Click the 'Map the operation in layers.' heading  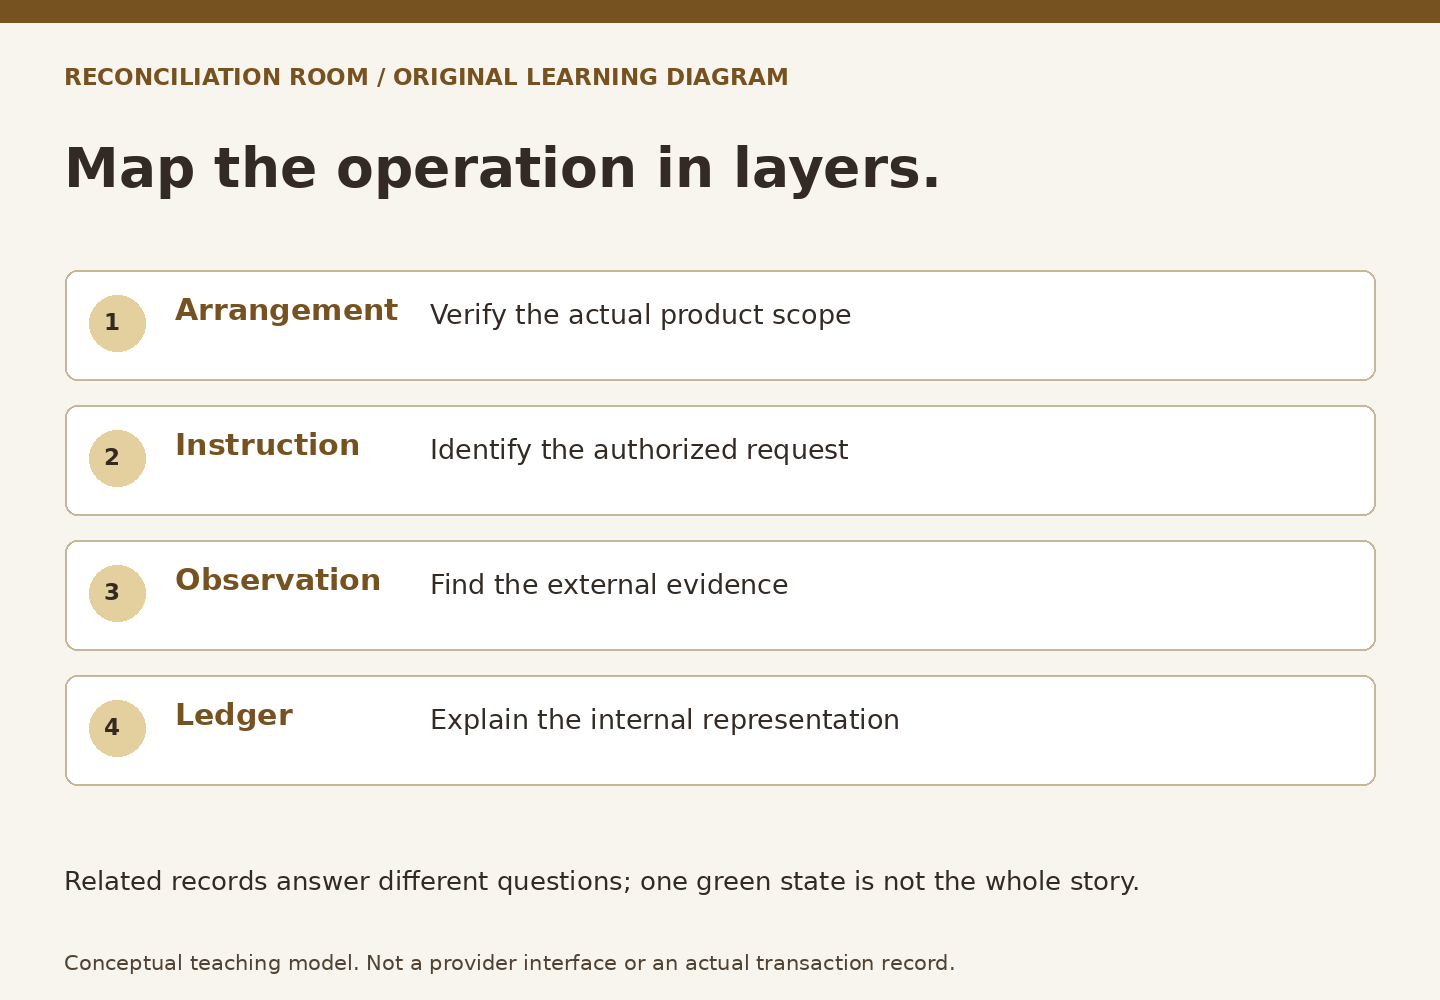click(502, 169)
